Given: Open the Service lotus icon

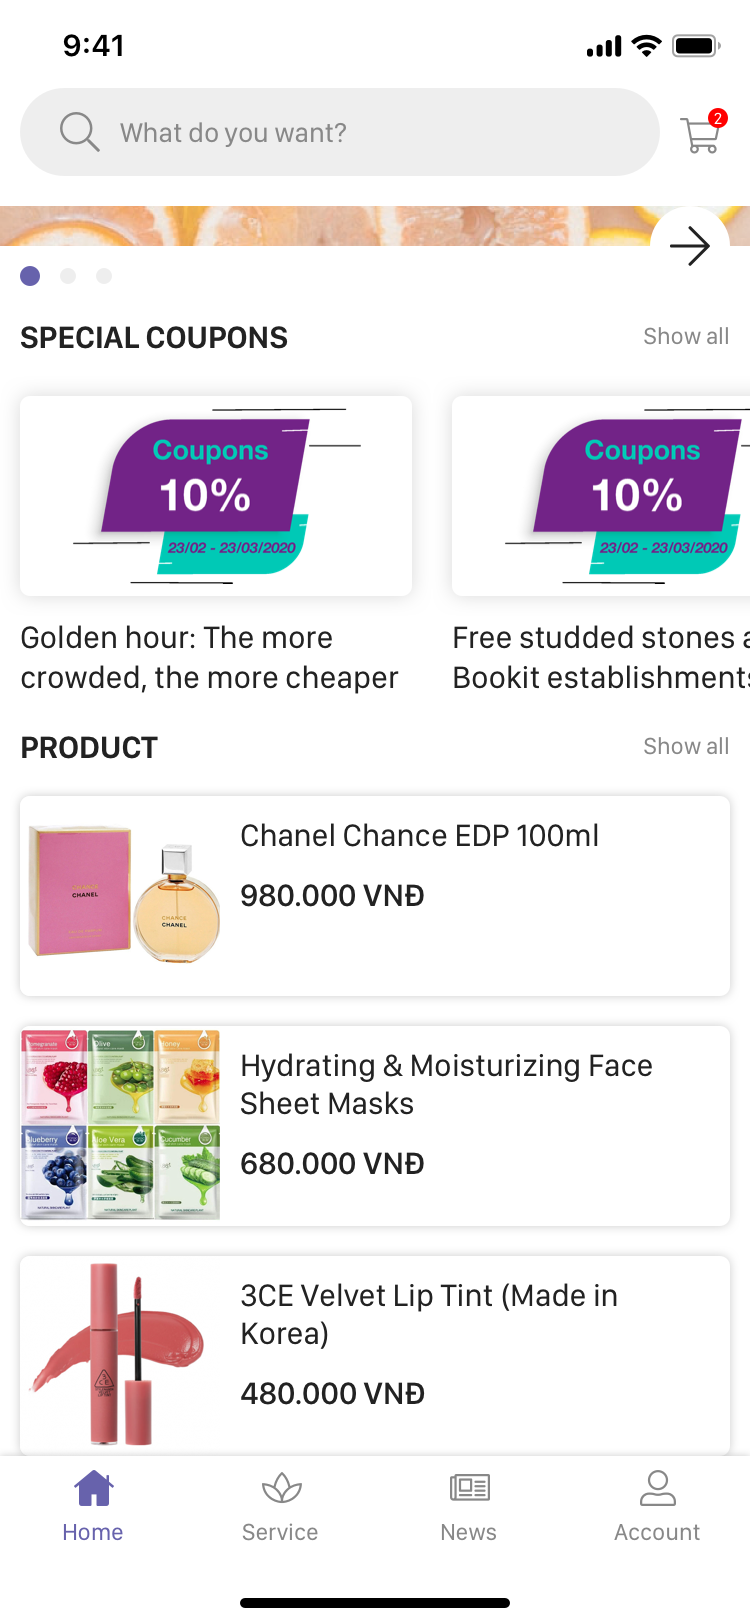Looking at the screenshot, I should (281, 1488).
